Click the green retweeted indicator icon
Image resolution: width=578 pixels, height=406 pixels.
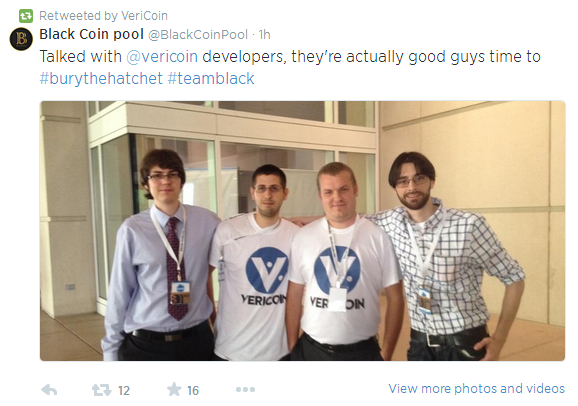(26, 16)
